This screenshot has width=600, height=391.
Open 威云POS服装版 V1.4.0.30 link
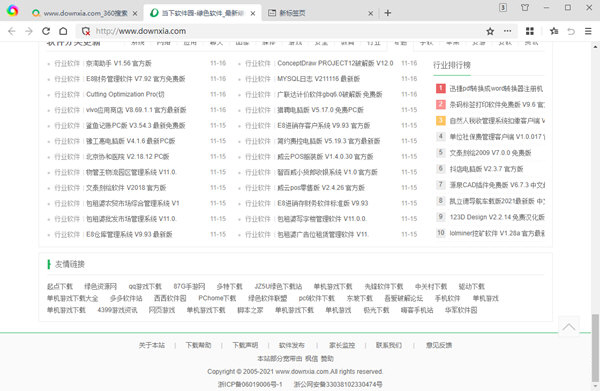(325, 157)
